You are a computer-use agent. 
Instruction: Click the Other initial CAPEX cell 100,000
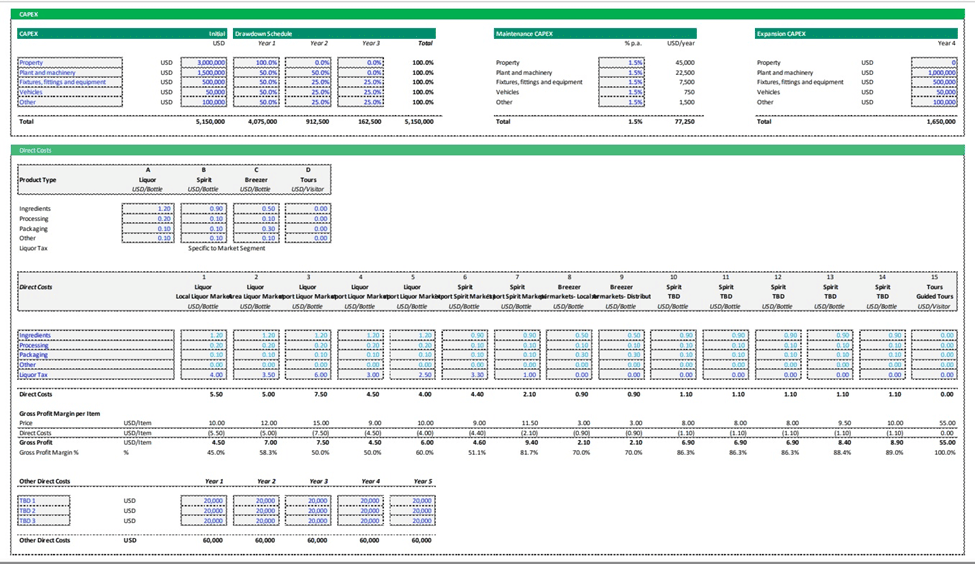click(203, 102)
